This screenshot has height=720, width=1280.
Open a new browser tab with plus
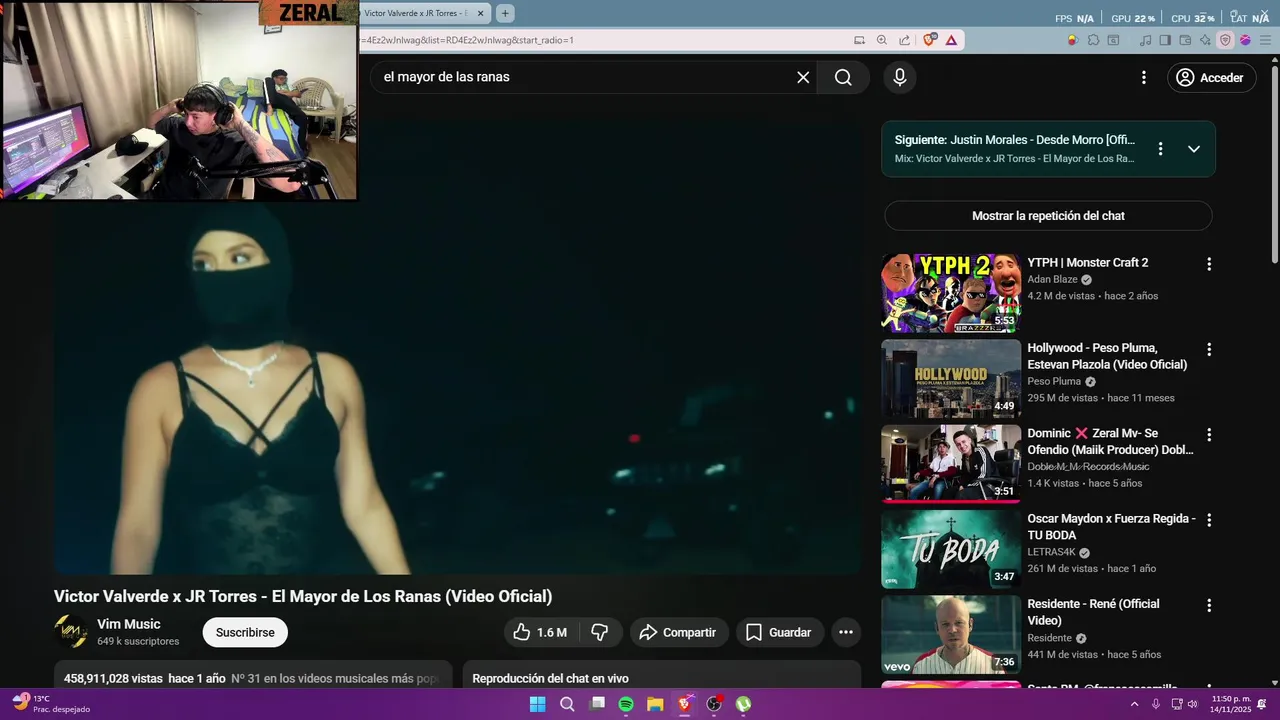tap(505, 13)
